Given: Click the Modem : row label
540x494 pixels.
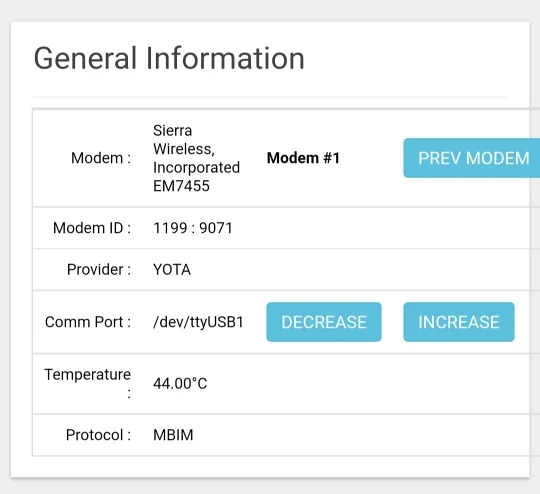Looking at the screenshot, I should 101,158.
